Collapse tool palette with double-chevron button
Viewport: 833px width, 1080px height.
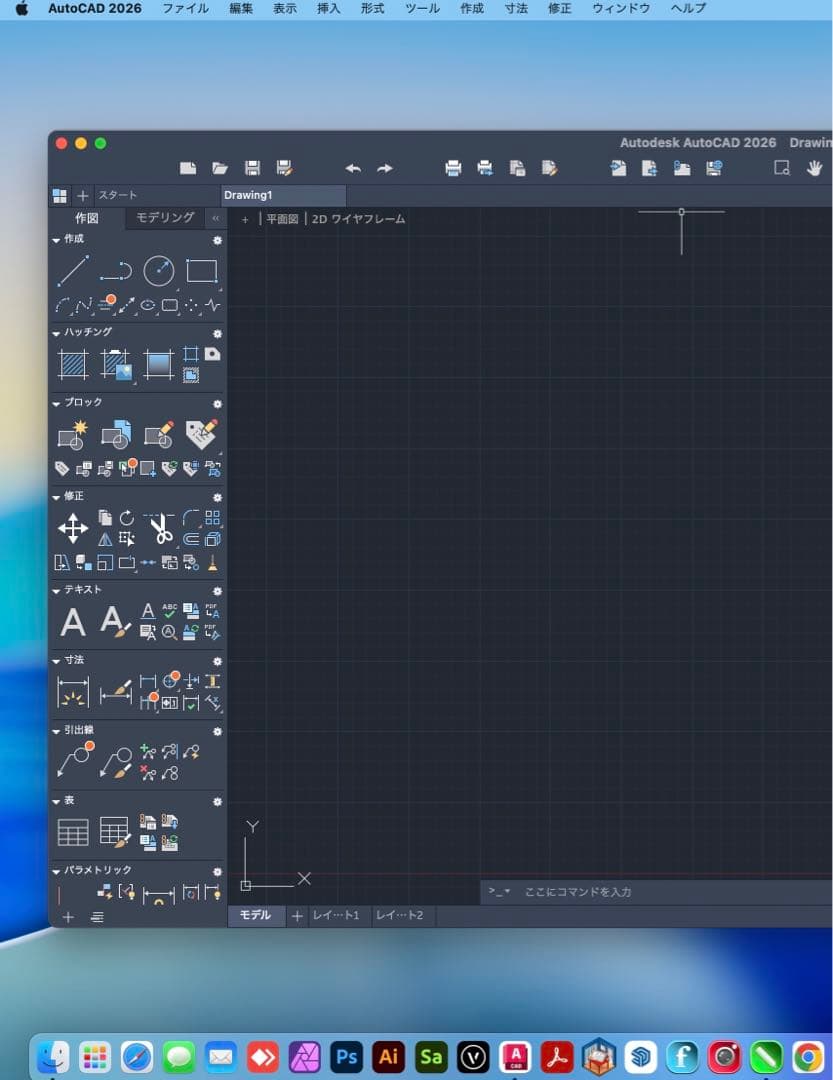click(215, 218)
